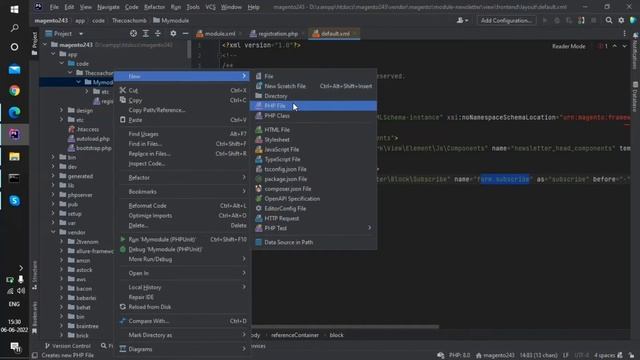This screenshot has height=360, width=640.
Task: Expand Local History submenu
Action: (x=182, y=287)
